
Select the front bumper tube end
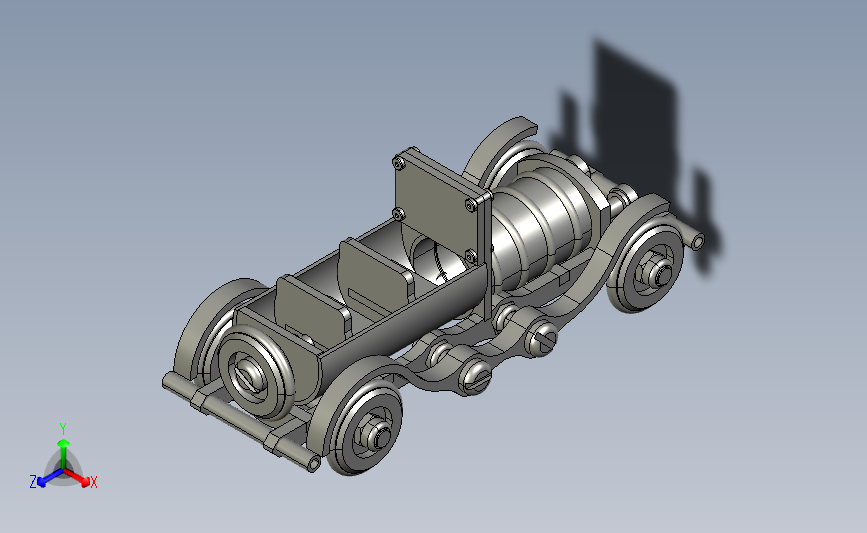point(698,241)
